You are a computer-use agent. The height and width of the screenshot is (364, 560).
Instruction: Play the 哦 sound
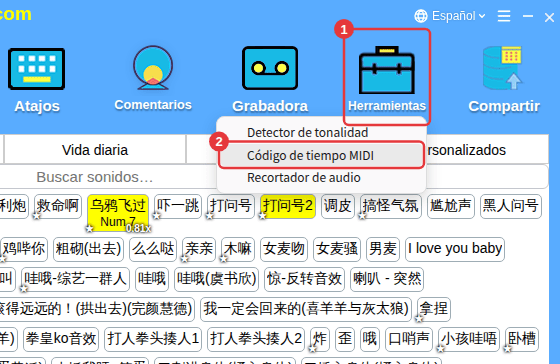(370, 339)
